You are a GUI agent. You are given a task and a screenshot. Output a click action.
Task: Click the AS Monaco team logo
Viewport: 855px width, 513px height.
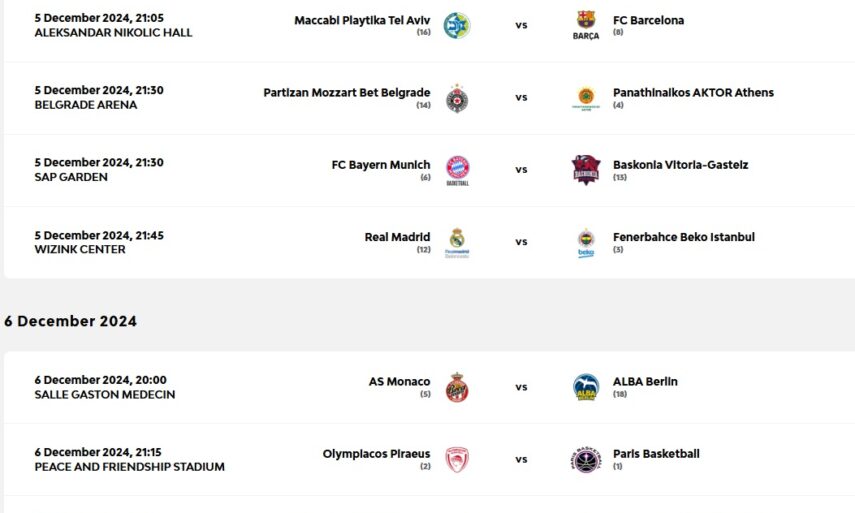point(457,387)
